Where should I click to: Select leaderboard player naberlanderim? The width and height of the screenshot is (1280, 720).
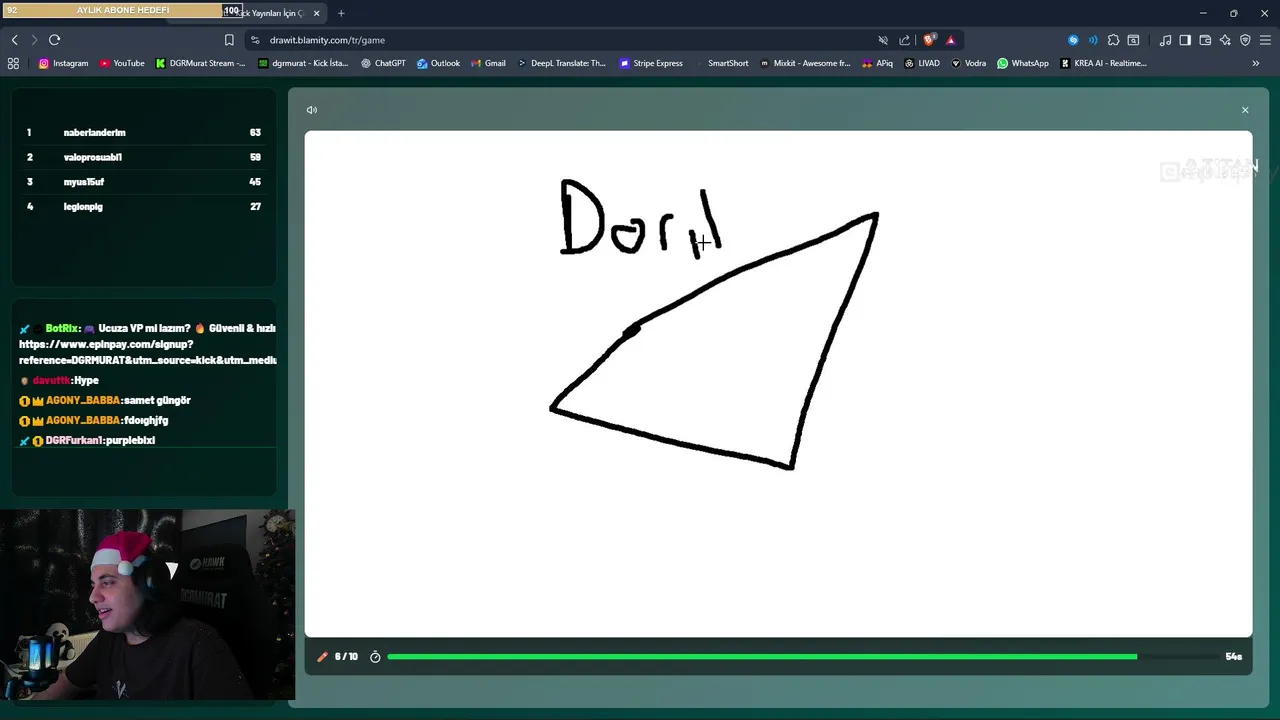click(144, 132)
